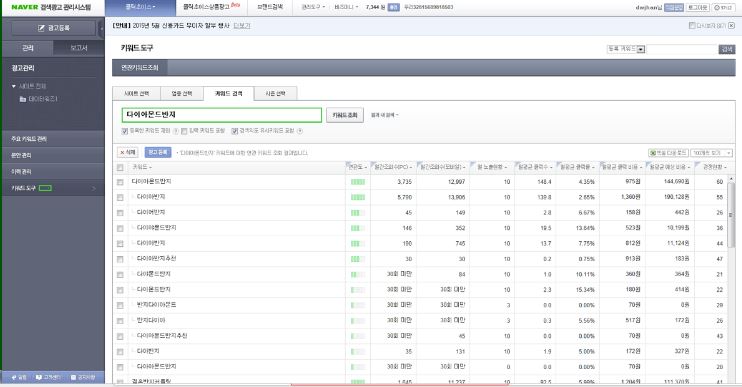The width and height of the screenshot is (742, 387).
Task: Open 키워드 도구 in sidebar
Action: click(53, 188)
